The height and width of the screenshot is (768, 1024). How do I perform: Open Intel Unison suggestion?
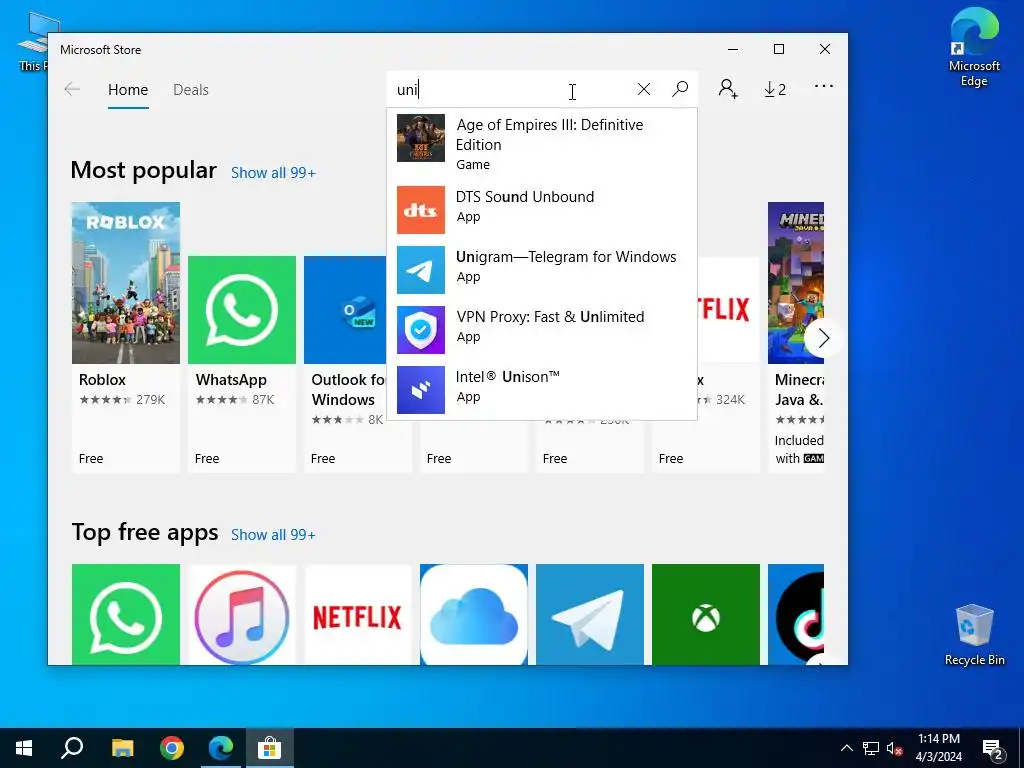click(542, 389)
